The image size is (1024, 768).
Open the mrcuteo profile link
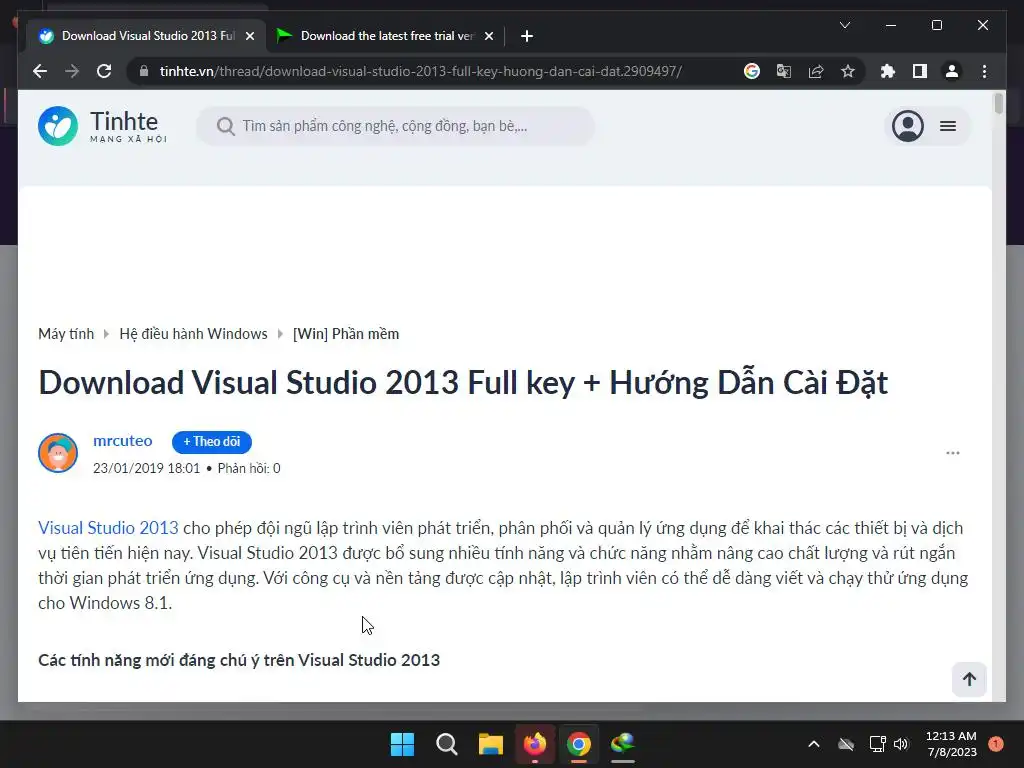point(123,441)
